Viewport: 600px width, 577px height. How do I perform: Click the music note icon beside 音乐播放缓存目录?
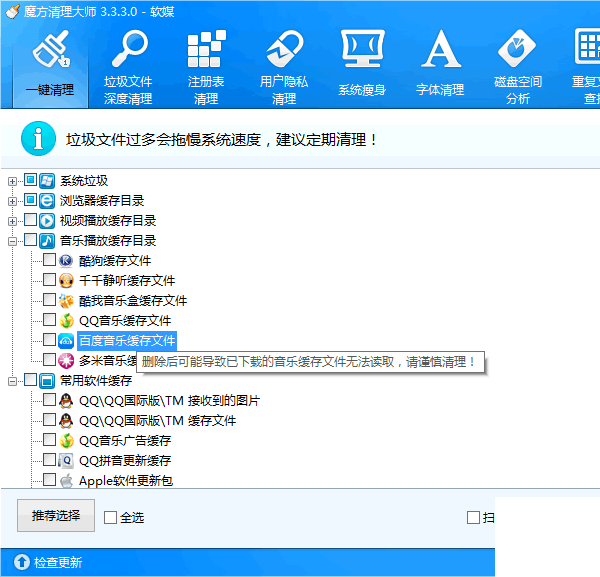(47, 241)
